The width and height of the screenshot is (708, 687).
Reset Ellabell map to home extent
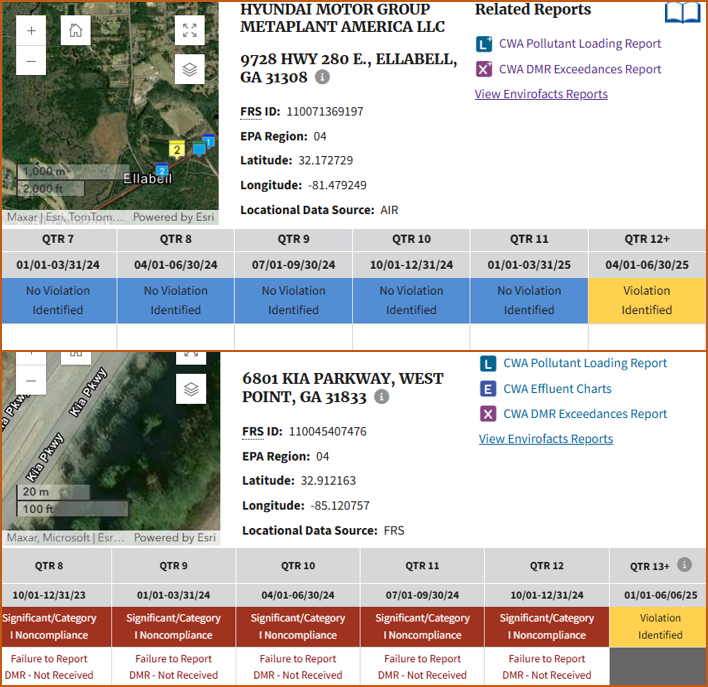click(76, 31)
